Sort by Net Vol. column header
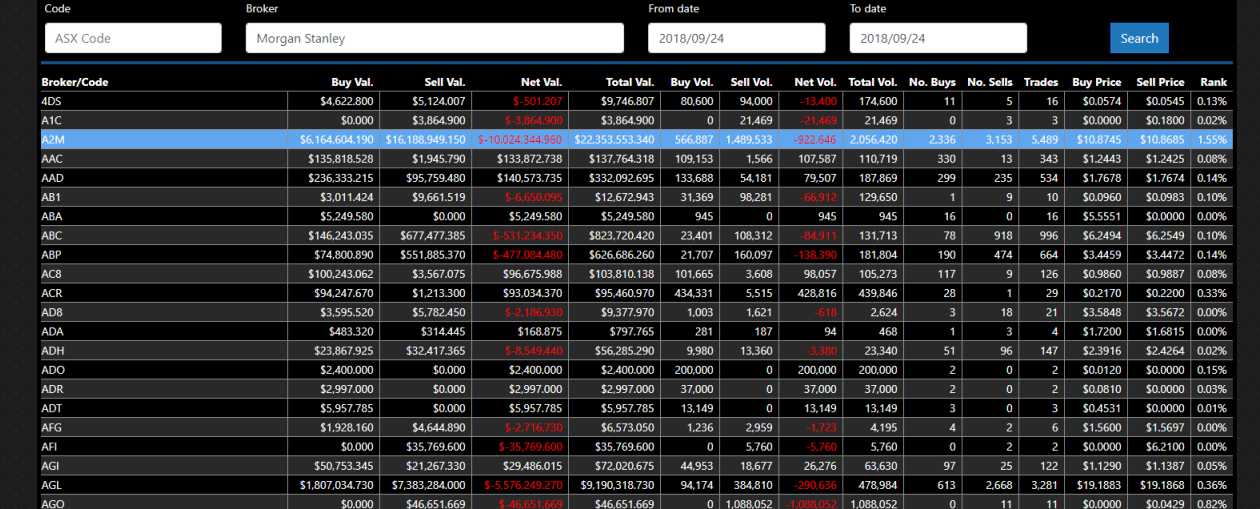1260x509 pixels. coord(815,82)
